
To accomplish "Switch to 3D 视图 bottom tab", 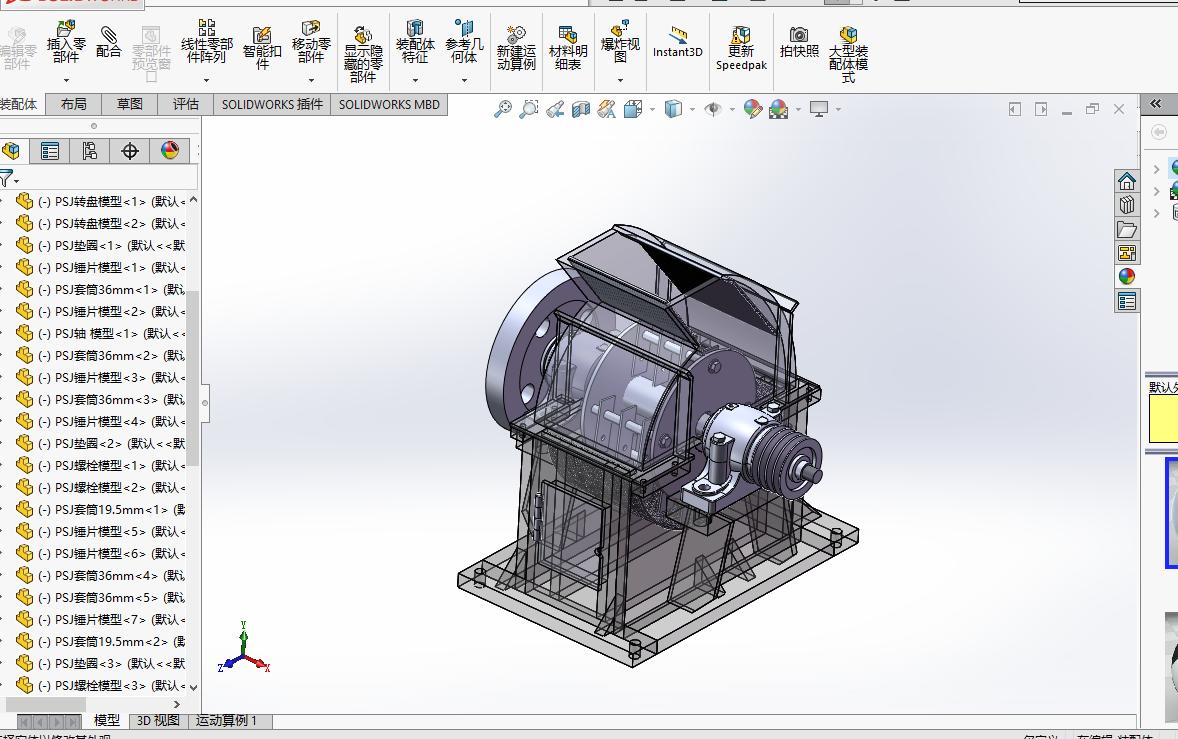I will (158, 721).
